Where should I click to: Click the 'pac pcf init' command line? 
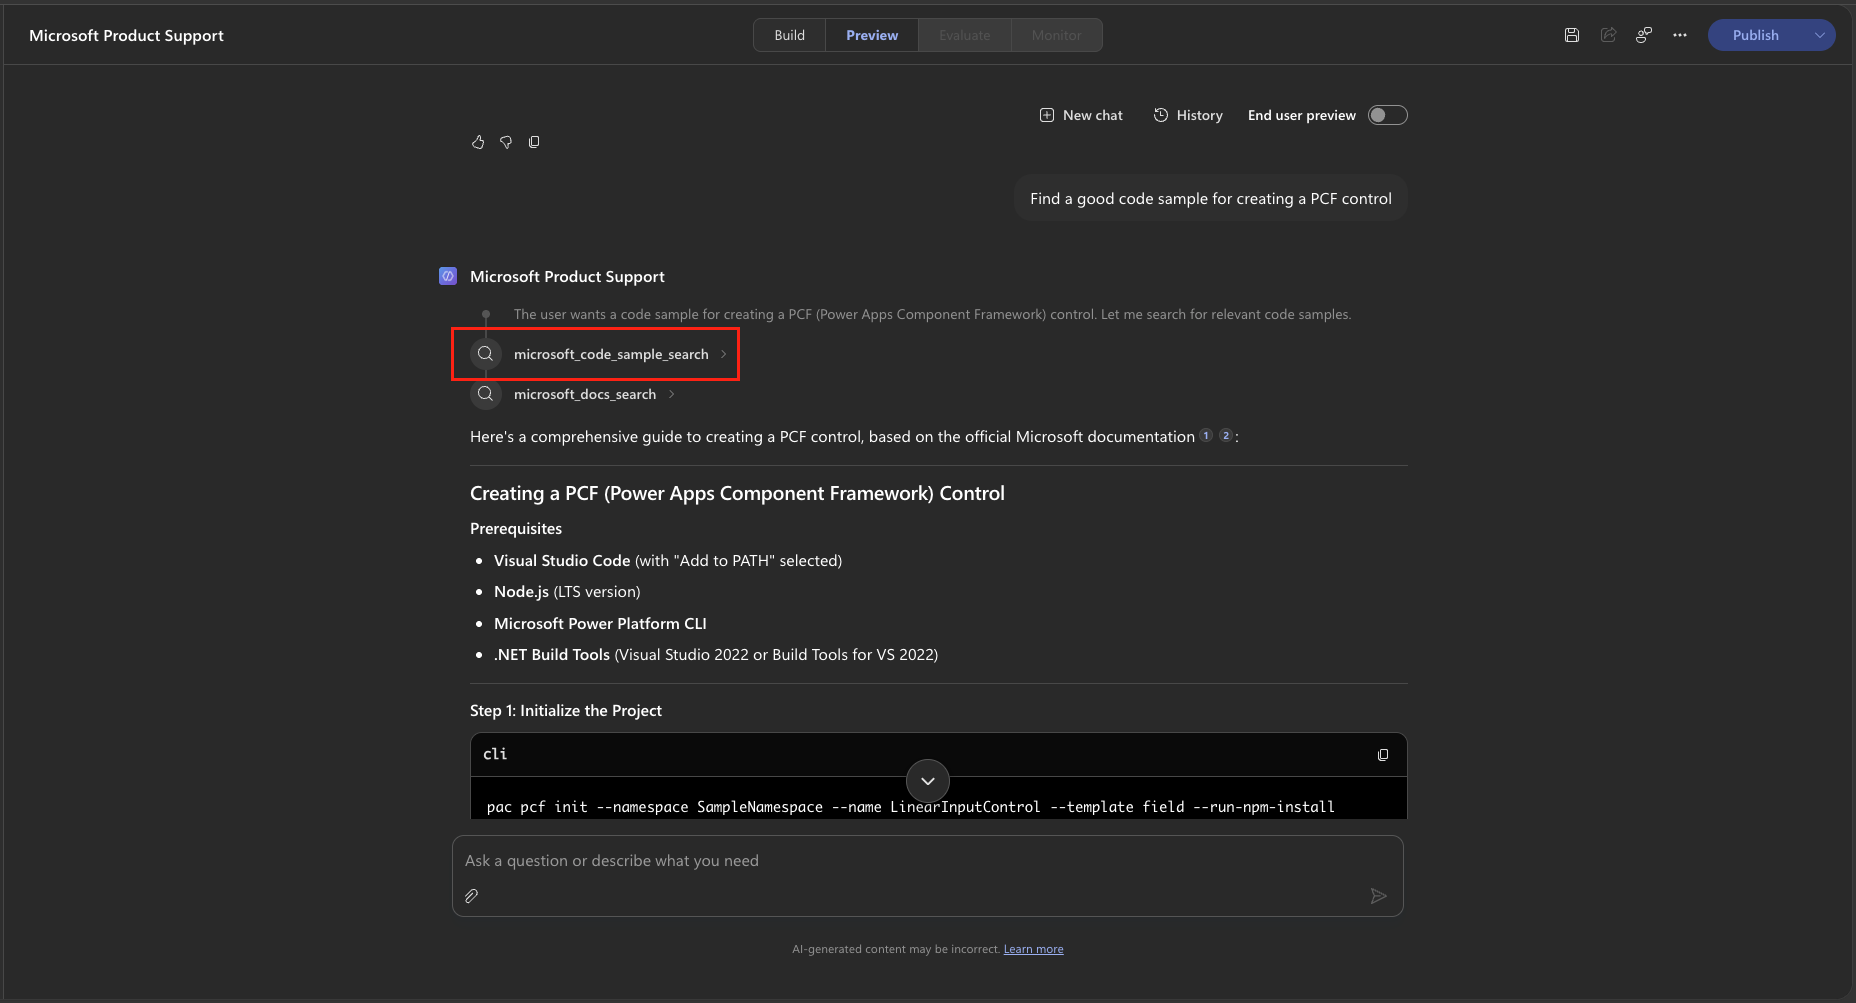pyautogui.click(x=911, y=807)
